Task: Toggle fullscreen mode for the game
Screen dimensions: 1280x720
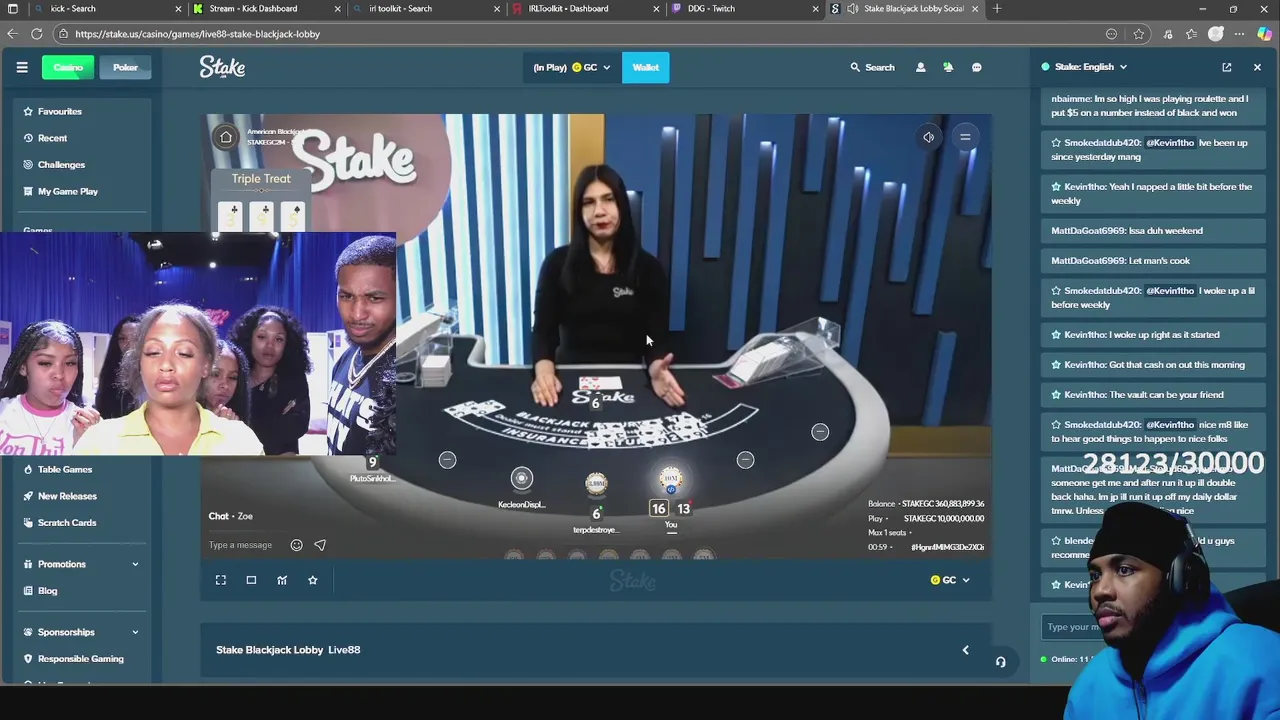Action: [221, 580]
